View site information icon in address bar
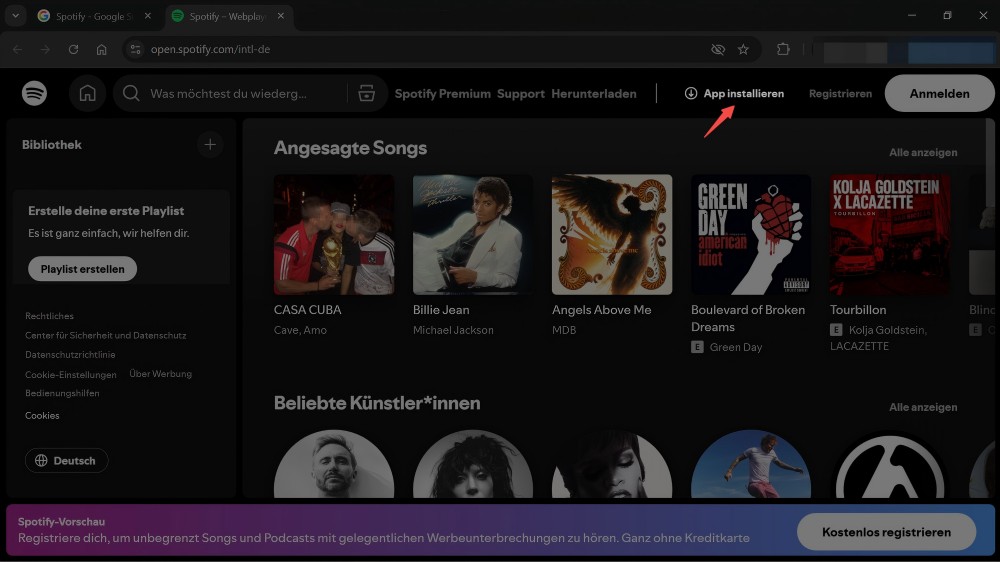The image size is (1000, 562). (135, 49)
